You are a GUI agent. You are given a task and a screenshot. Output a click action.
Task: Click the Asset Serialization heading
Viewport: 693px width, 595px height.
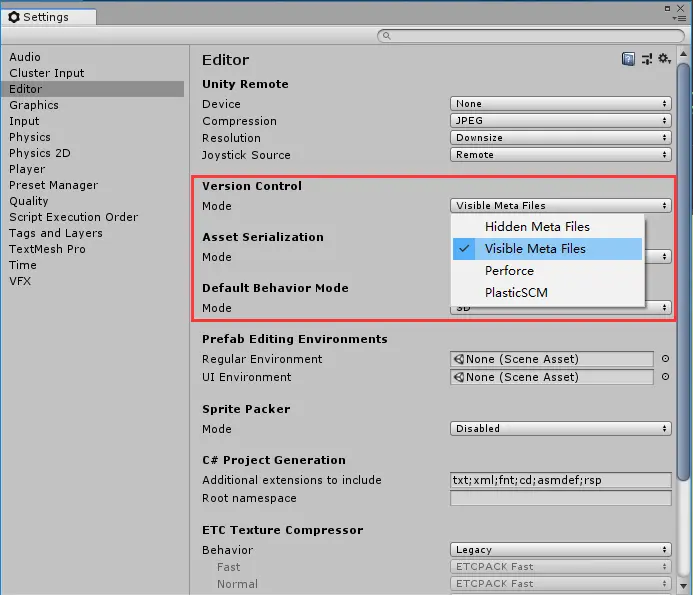[x=263, y=237]
